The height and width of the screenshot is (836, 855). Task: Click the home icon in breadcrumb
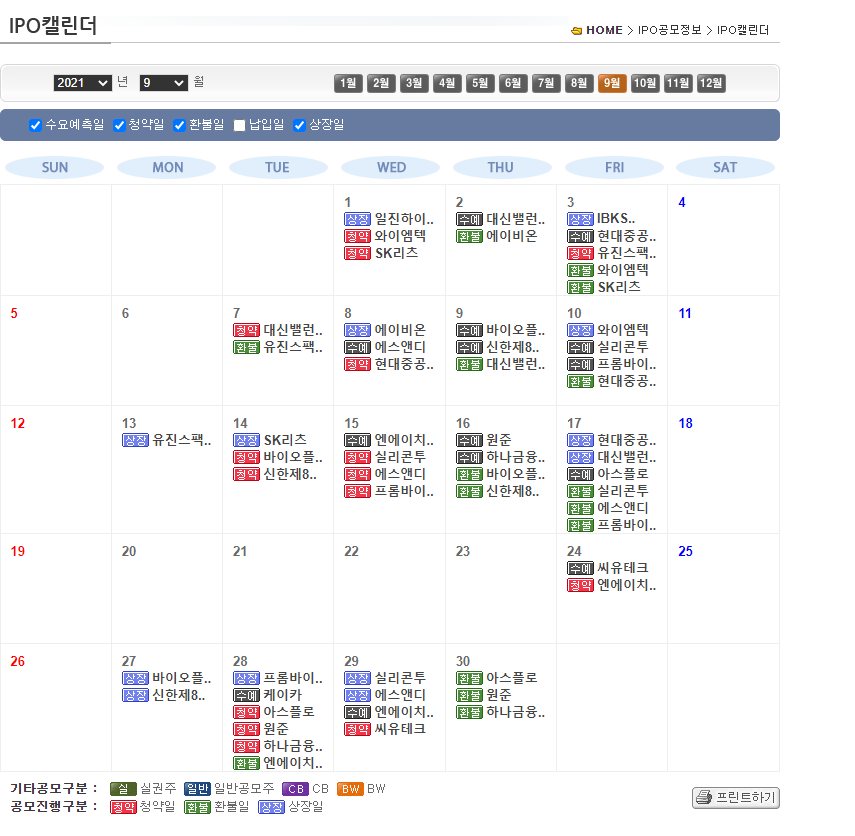576,31
